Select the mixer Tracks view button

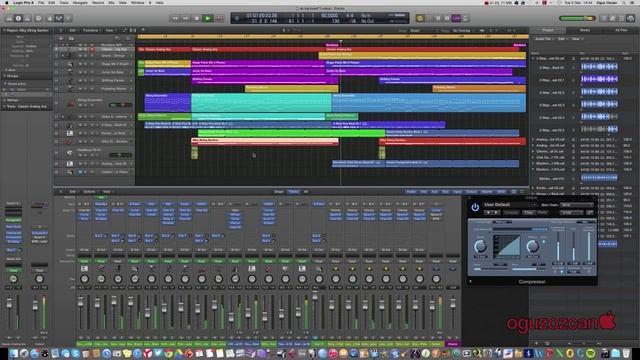(x=293, y=191)
